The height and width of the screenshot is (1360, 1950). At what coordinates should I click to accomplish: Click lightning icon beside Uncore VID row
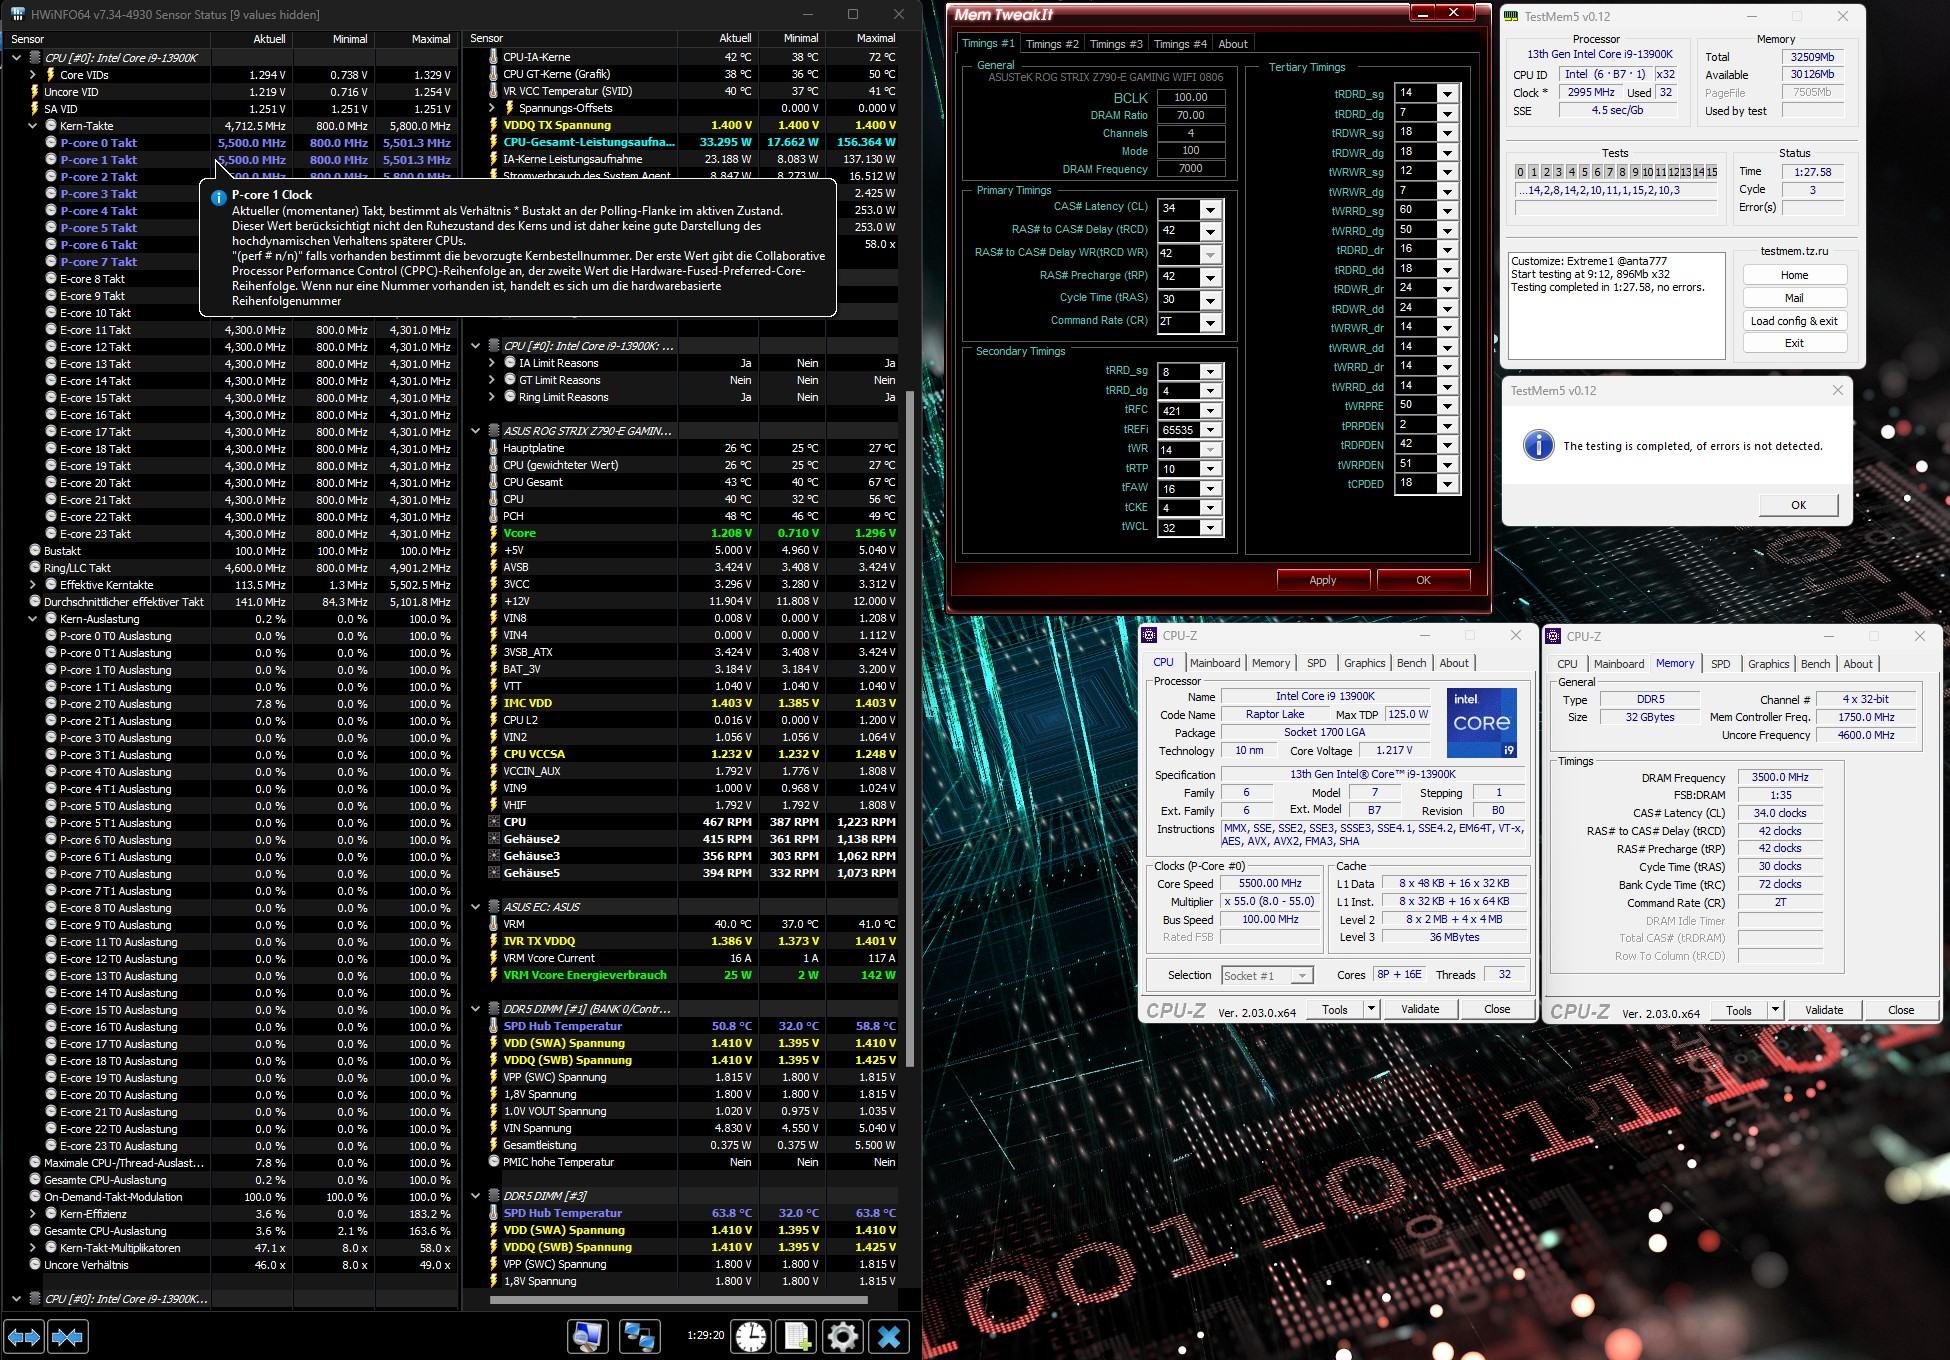[35, 92]
